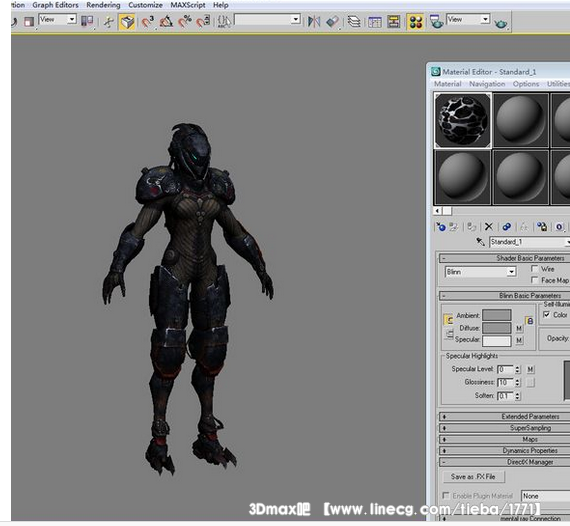The height and width of the screenshot is (526, 570).
Task: Click the Specular color swatch
Action: click(497, 341)
